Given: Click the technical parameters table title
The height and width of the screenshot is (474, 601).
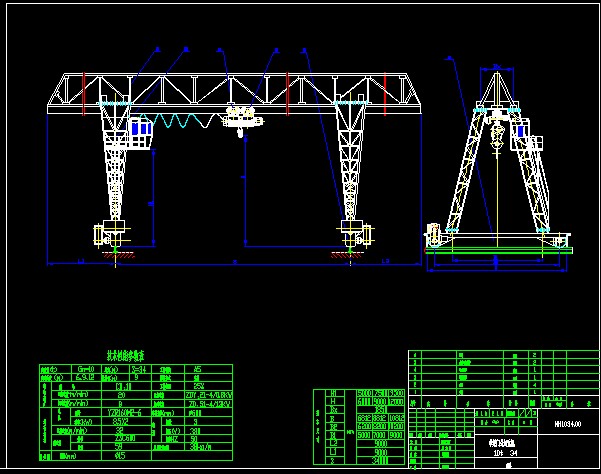Looking at the screenshot, I should tap(125, 355).
